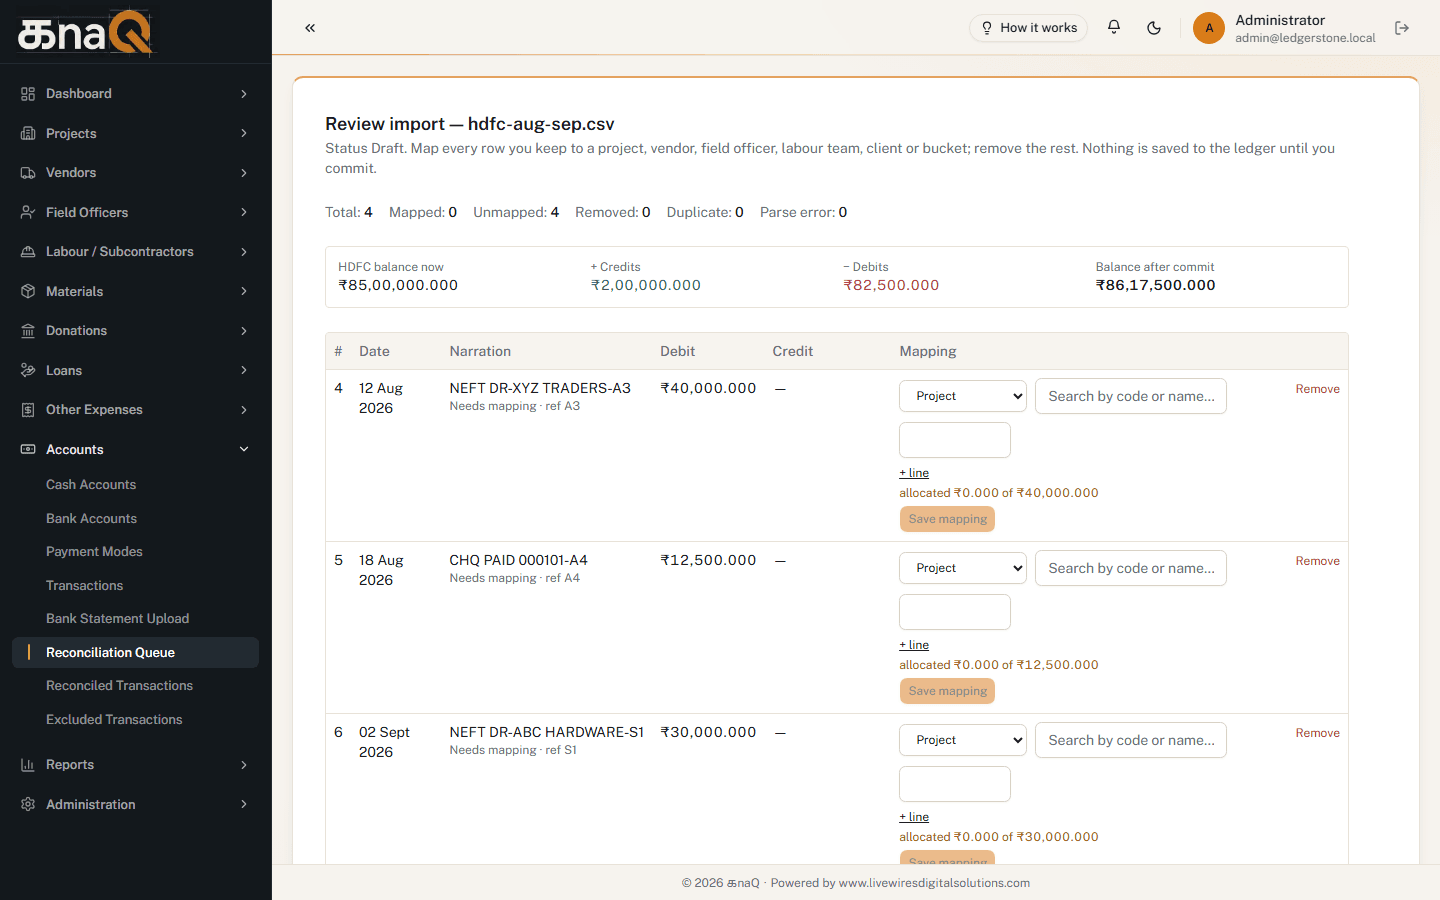
Task: Focus search field for XYZ TRADERS row
Action: [1131, 396]
